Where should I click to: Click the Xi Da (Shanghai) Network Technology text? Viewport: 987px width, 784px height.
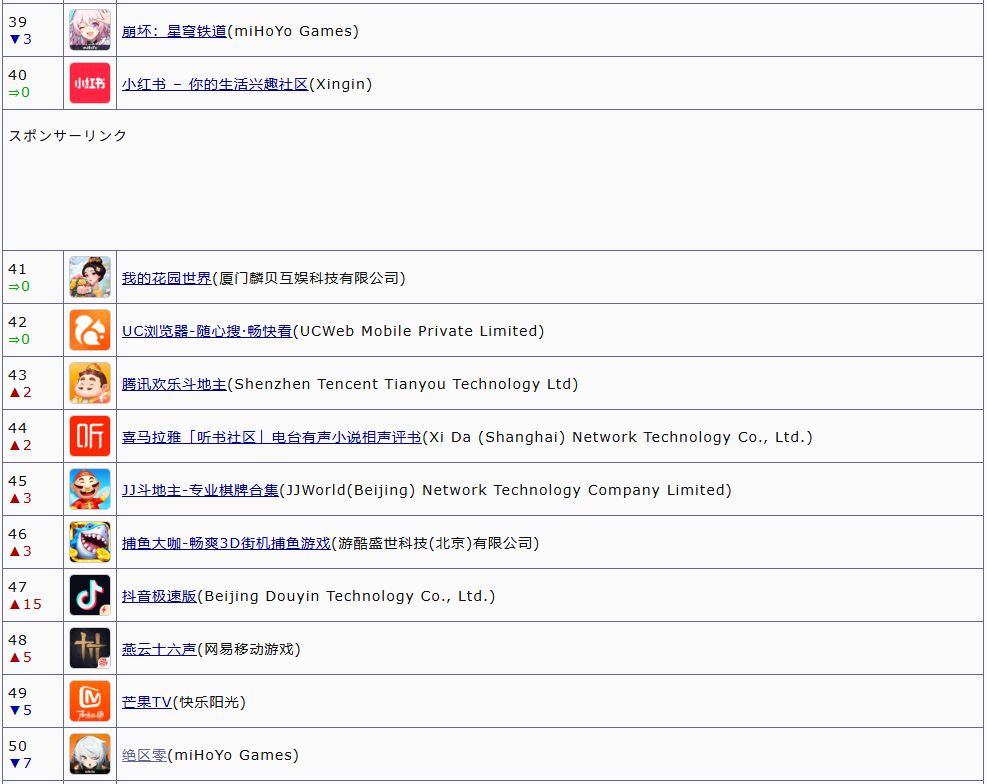pyautogui.click(x=618, y=437)
